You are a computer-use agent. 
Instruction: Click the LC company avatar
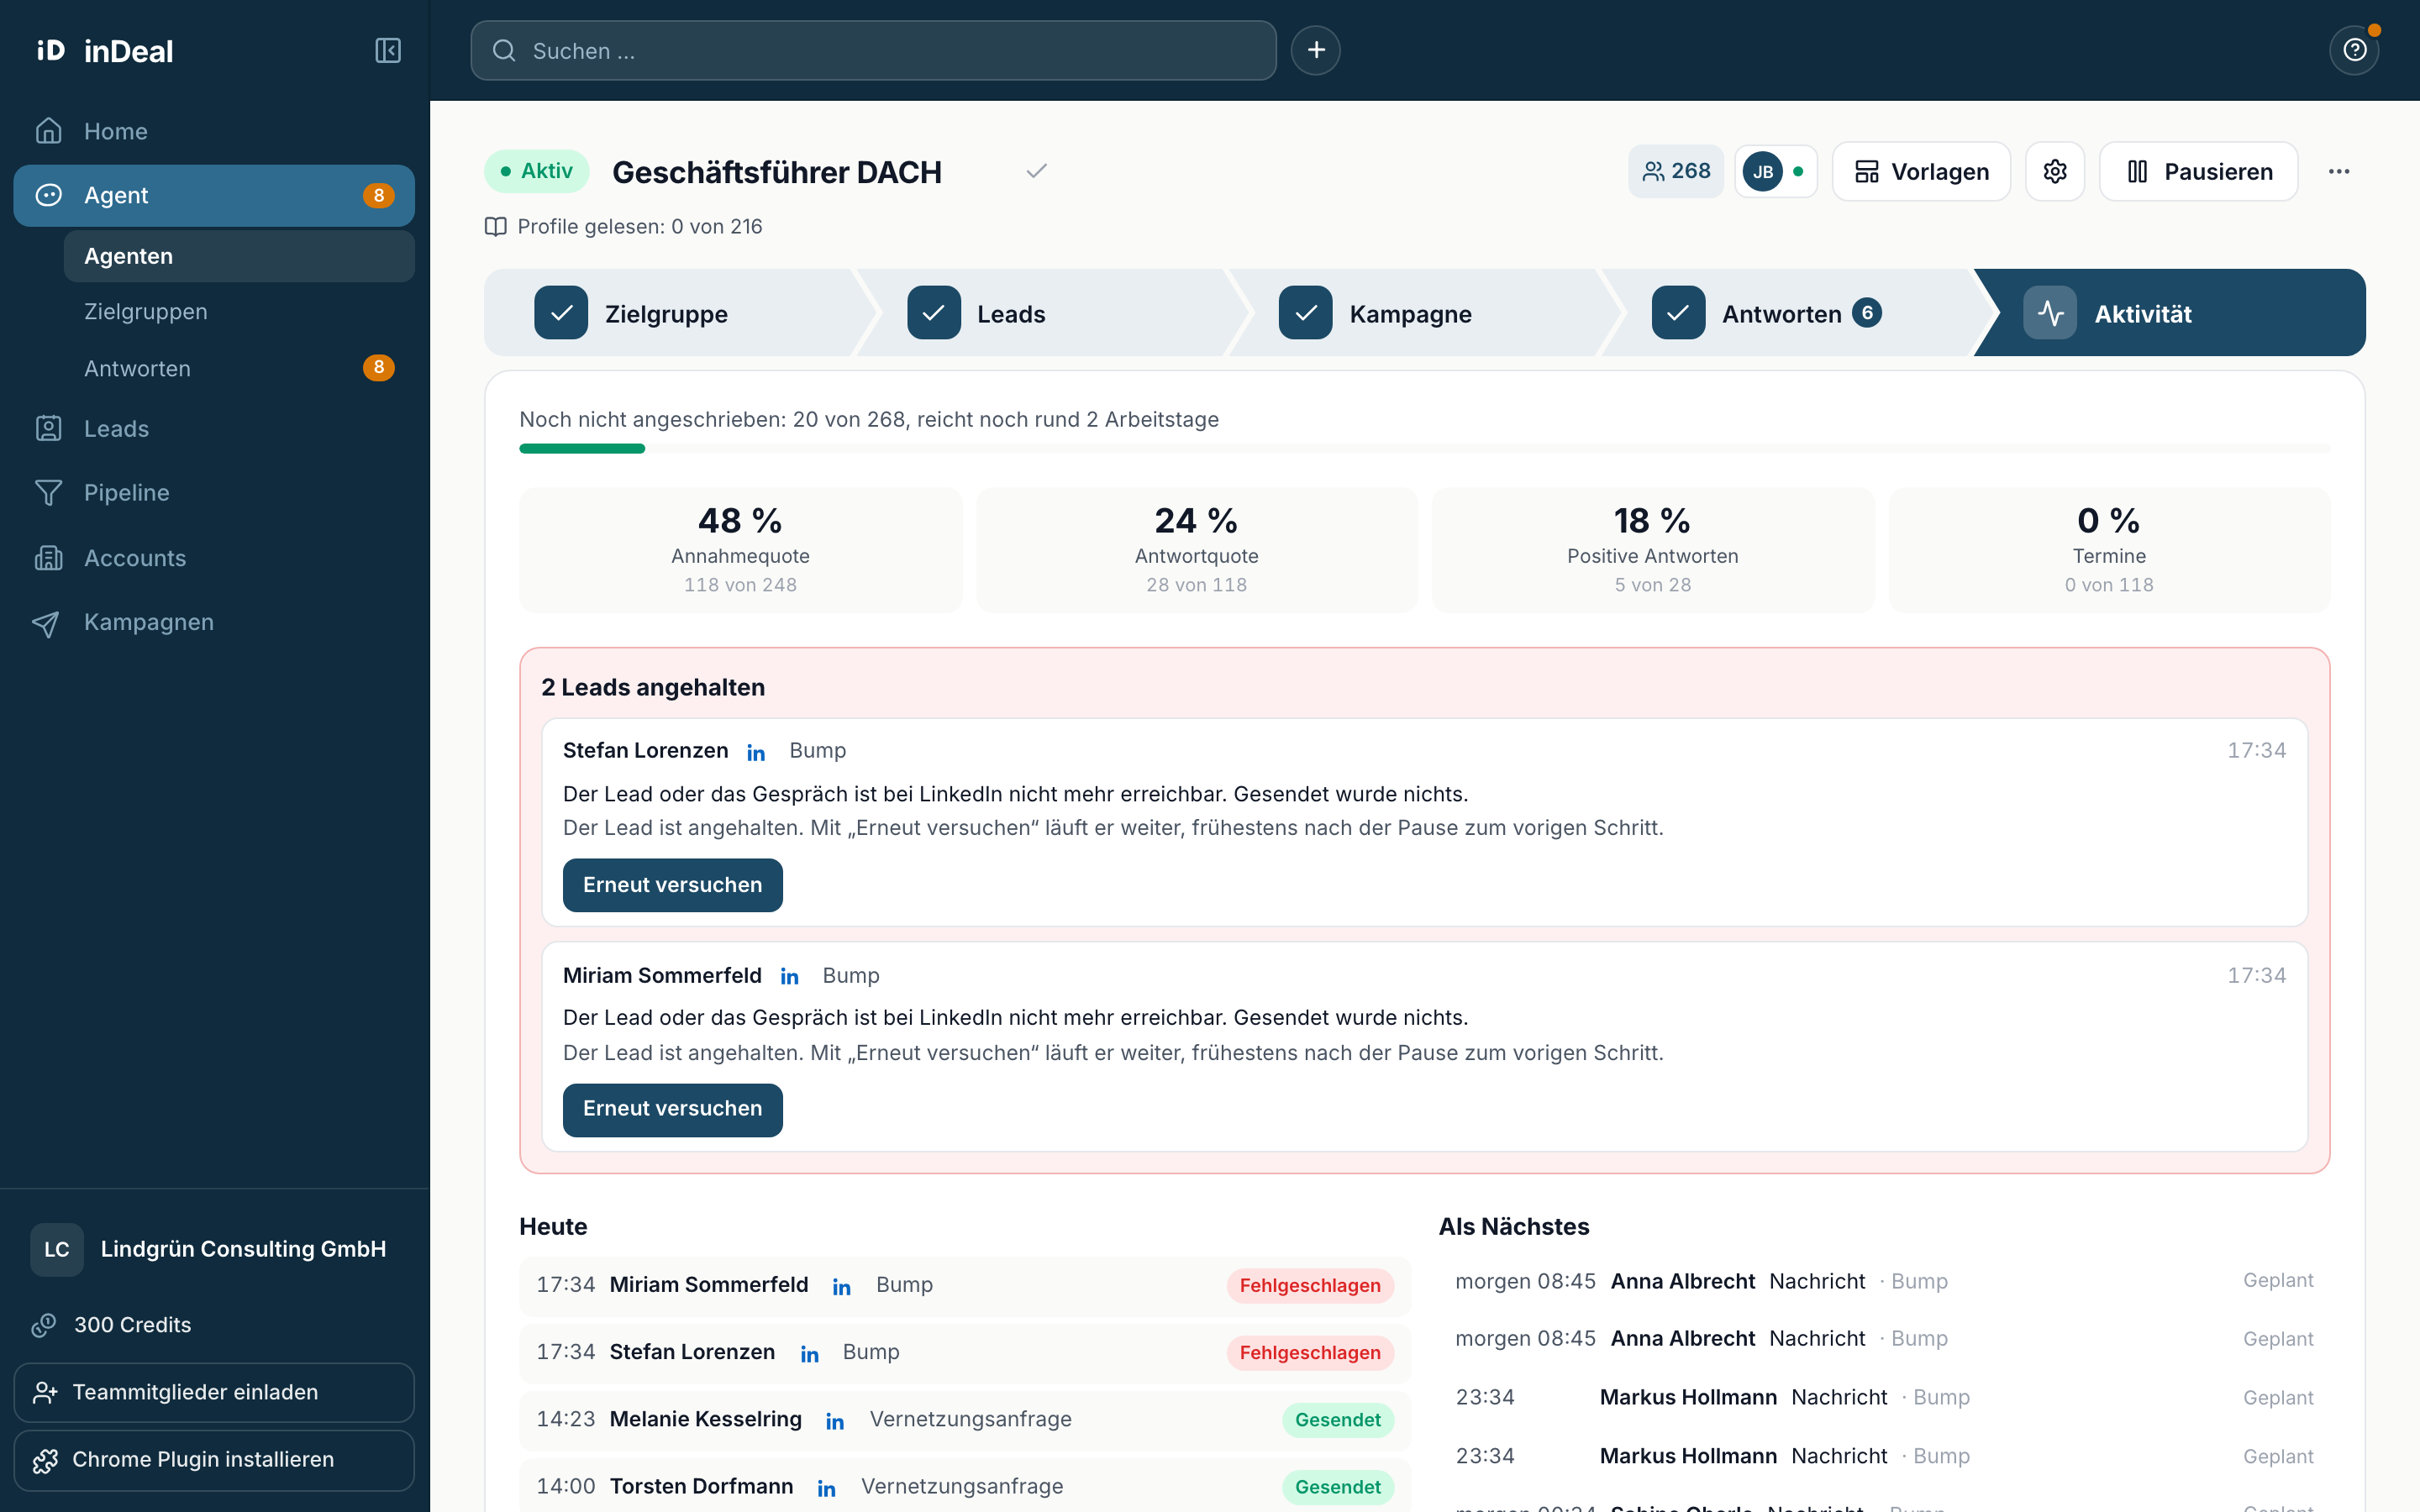[x=57, y=1249]
